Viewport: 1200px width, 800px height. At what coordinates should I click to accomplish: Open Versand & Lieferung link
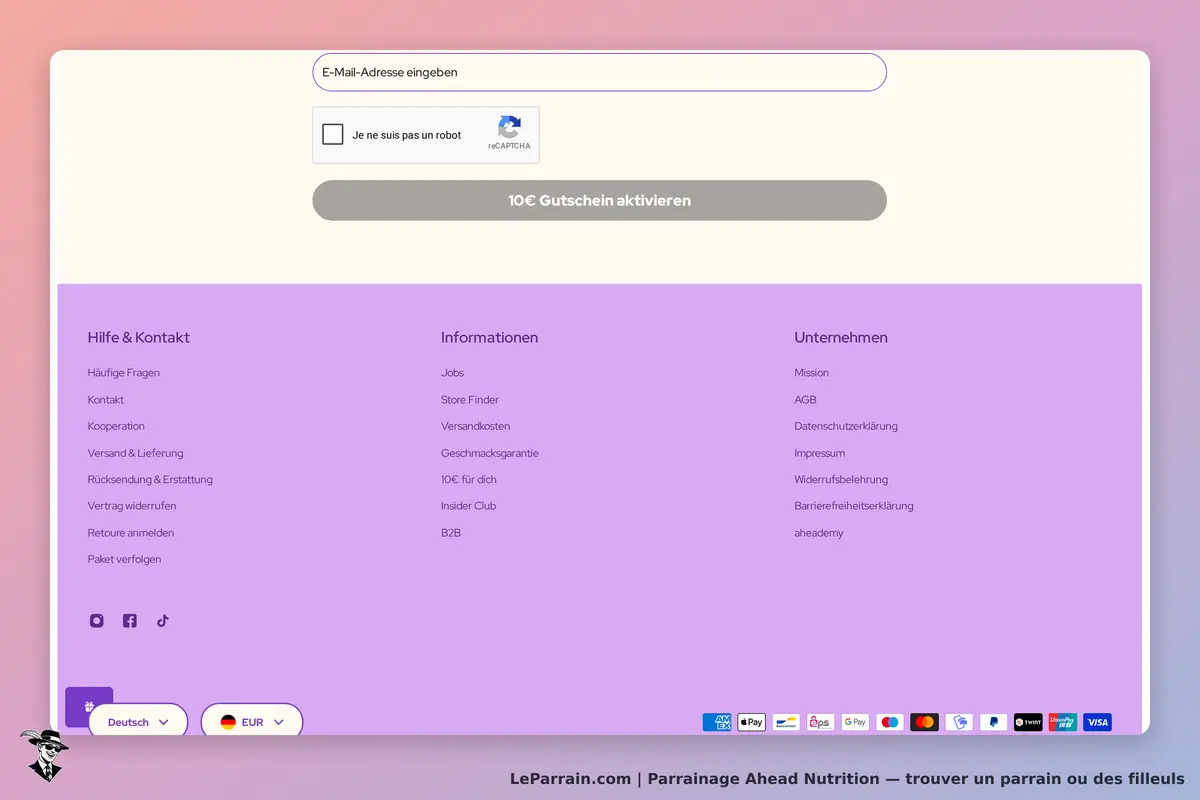[136, 453]
